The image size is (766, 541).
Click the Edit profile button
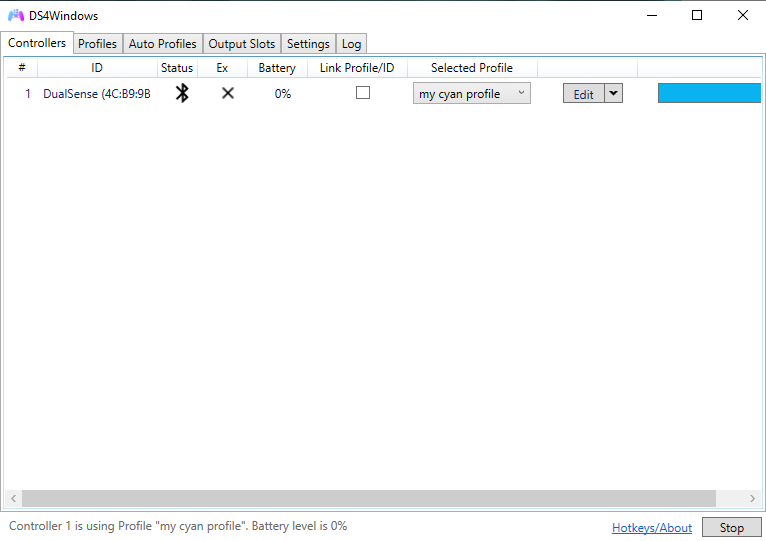(583, 93)
